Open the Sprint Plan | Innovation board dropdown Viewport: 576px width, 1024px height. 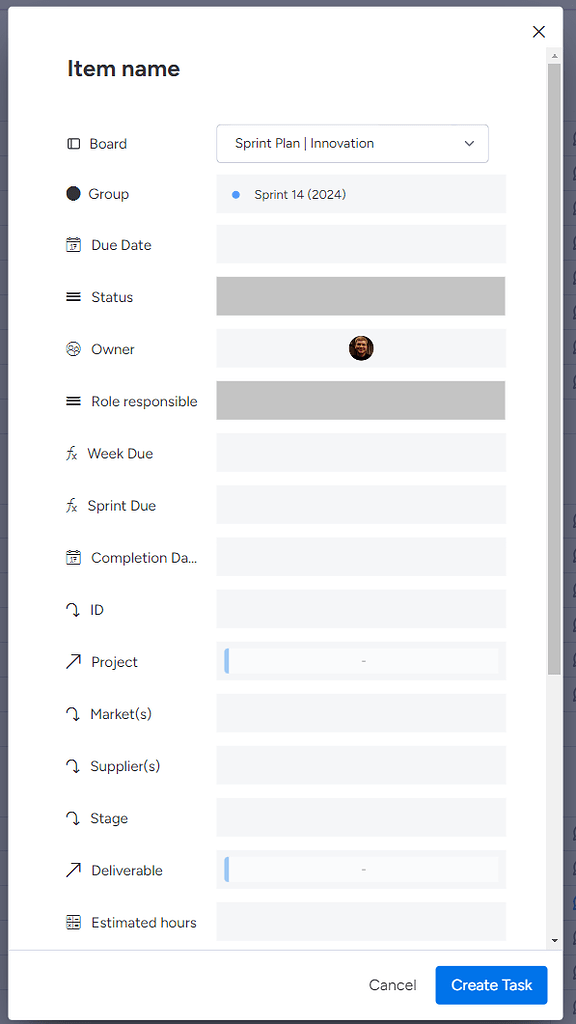coord(352,143)
